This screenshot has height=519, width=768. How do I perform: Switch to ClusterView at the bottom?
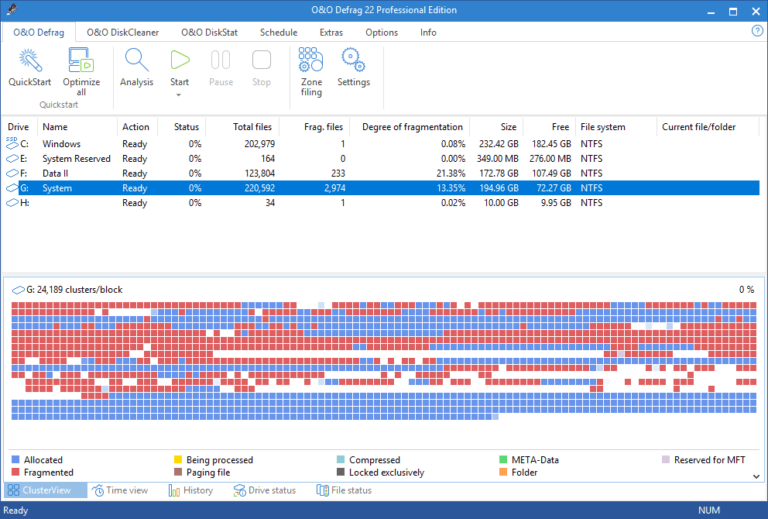pyautogui.click(x=46, y=490)
